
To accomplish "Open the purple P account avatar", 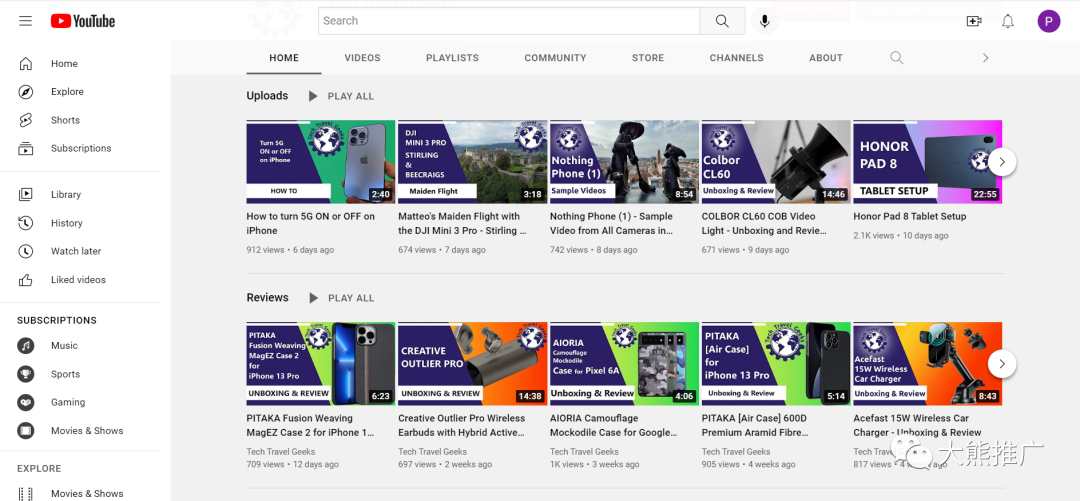I will coord(1048,21).
